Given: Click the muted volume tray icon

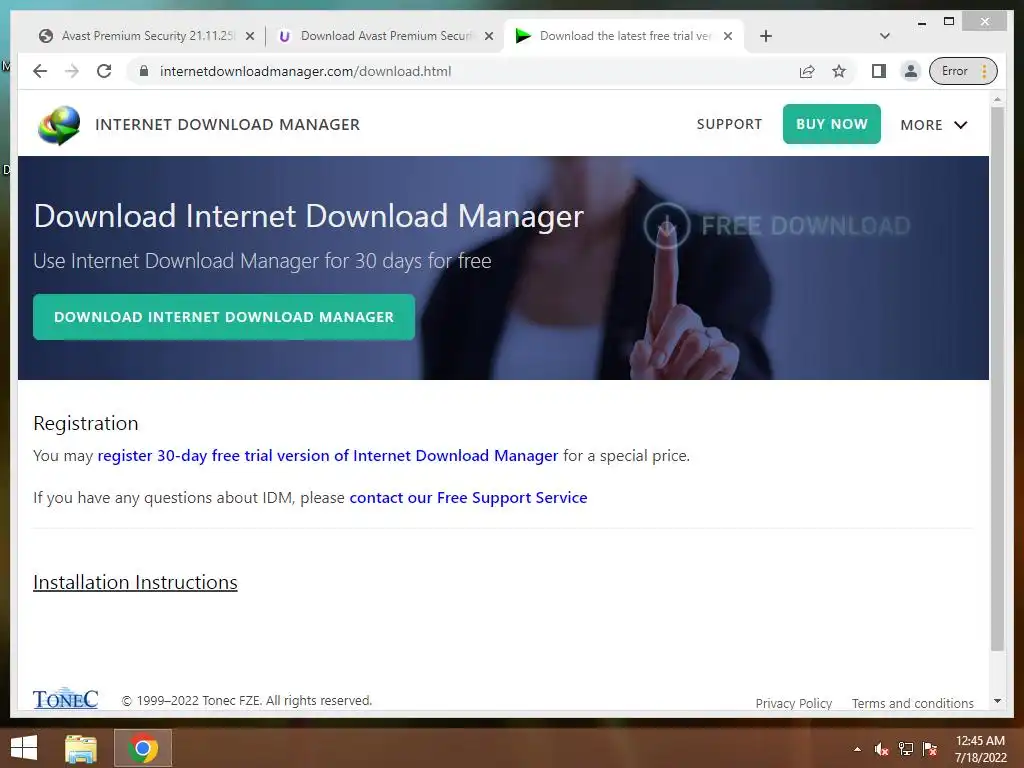Looking at the screenshot, I should 882,749.
